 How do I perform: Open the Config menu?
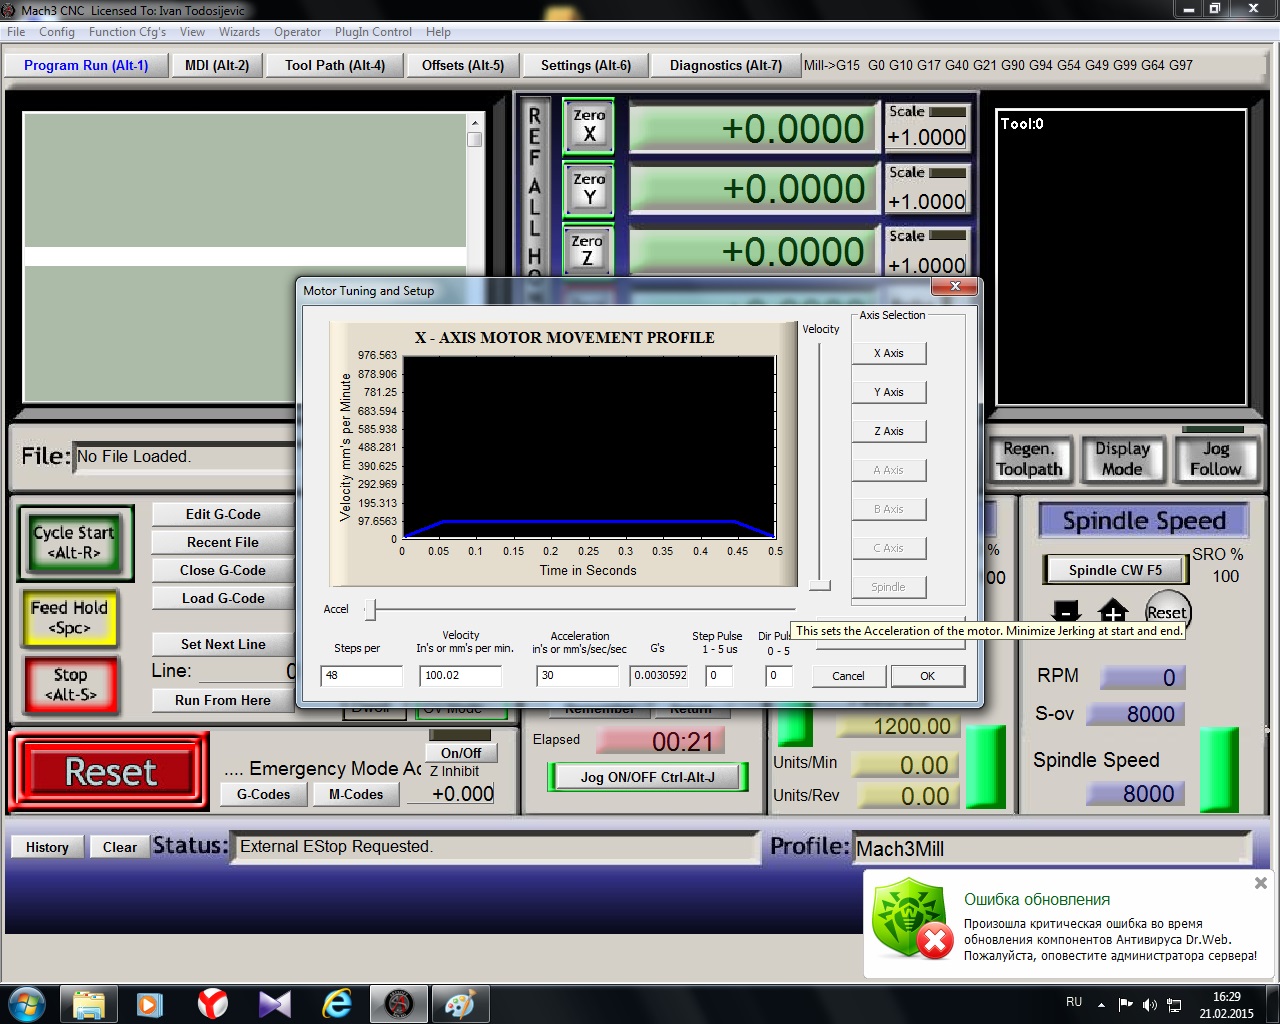click(x=57, y=32)
